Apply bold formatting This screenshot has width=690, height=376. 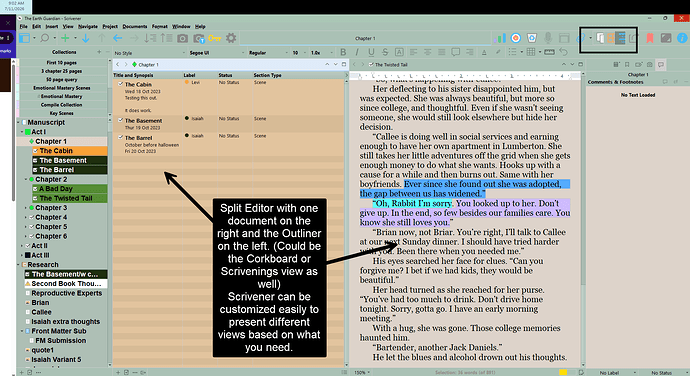(x=343, y=52)
